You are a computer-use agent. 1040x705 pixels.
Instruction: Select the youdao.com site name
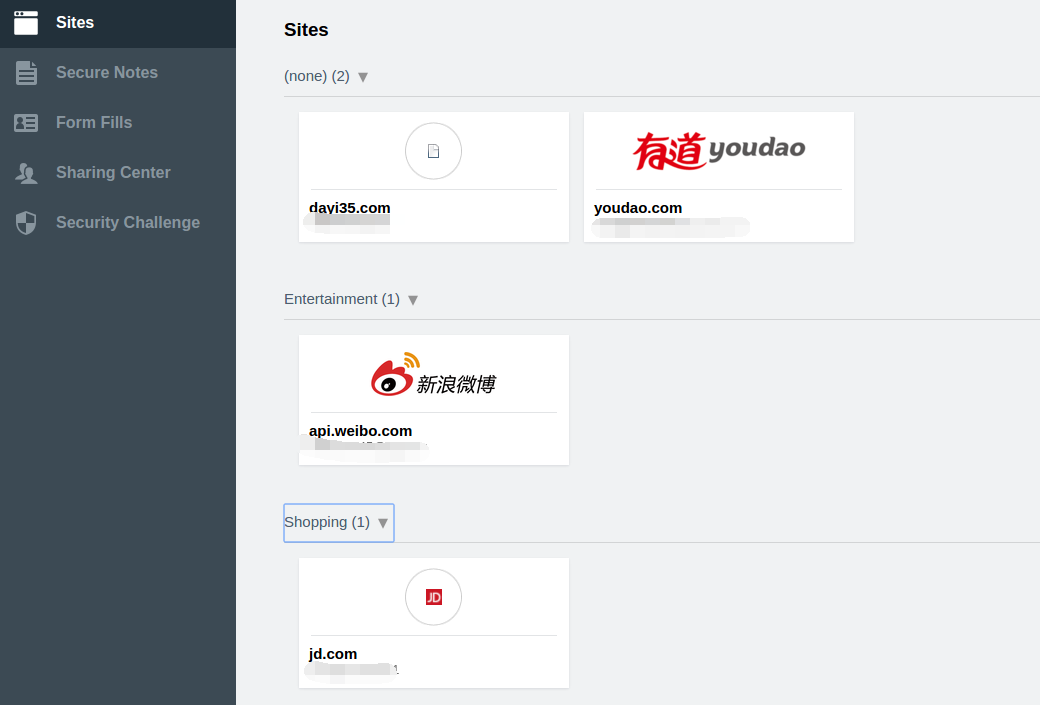click(x=638, y=208)
